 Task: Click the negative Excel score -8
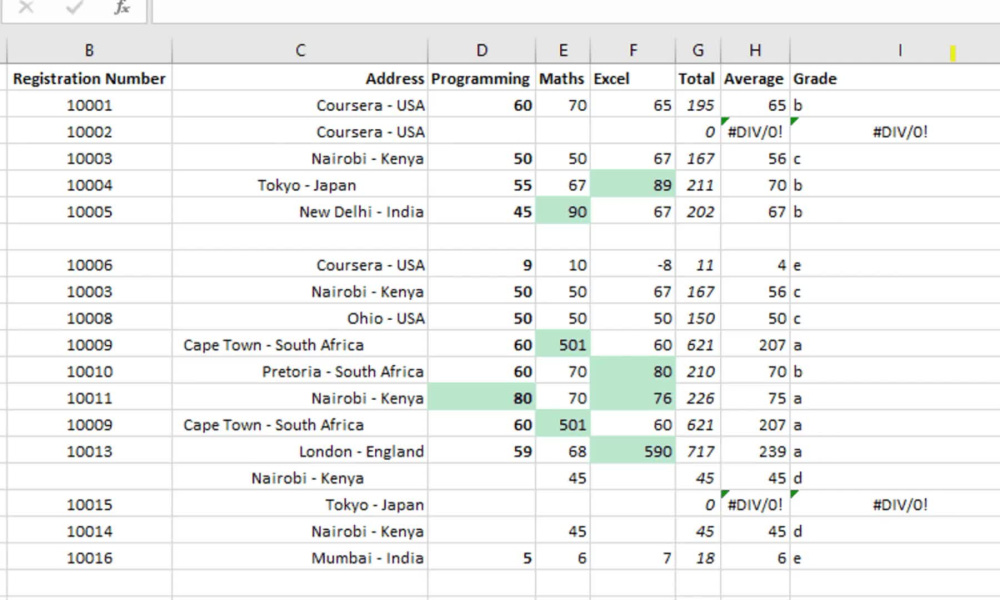633,265
